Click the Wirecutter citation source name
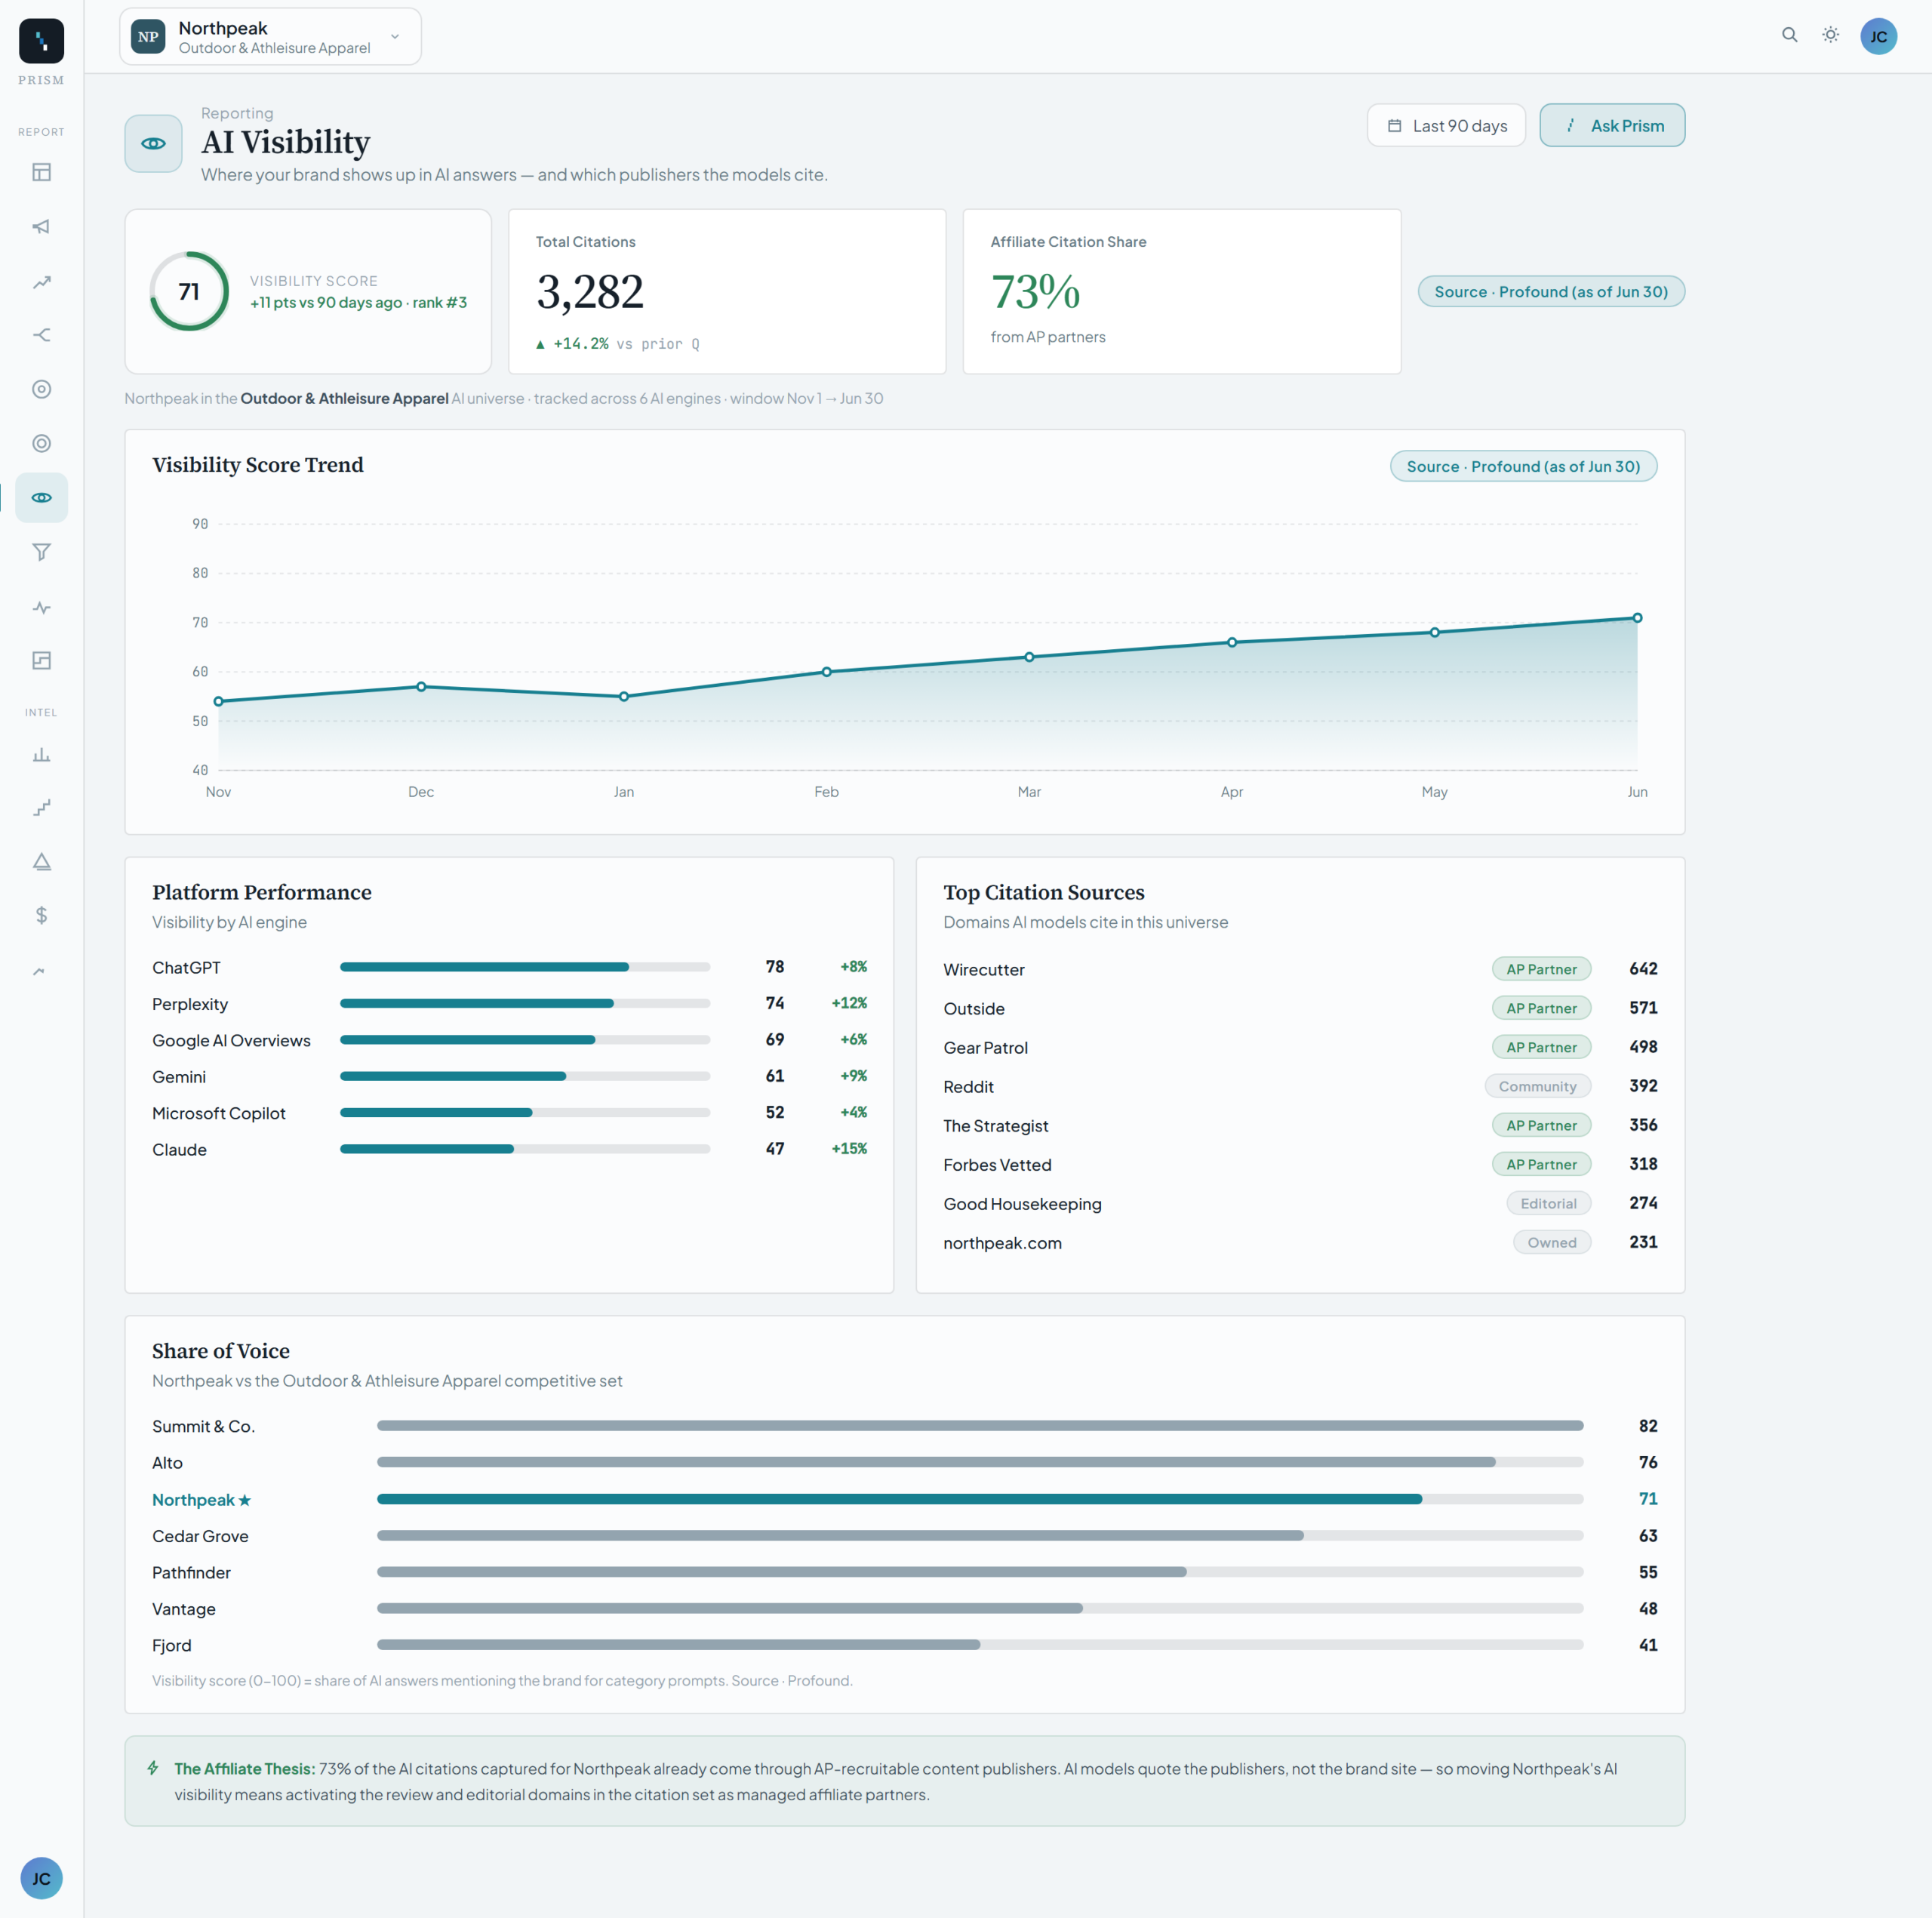The width and height of the screenshot is (1932, 1918). click(x=984, y=969)
